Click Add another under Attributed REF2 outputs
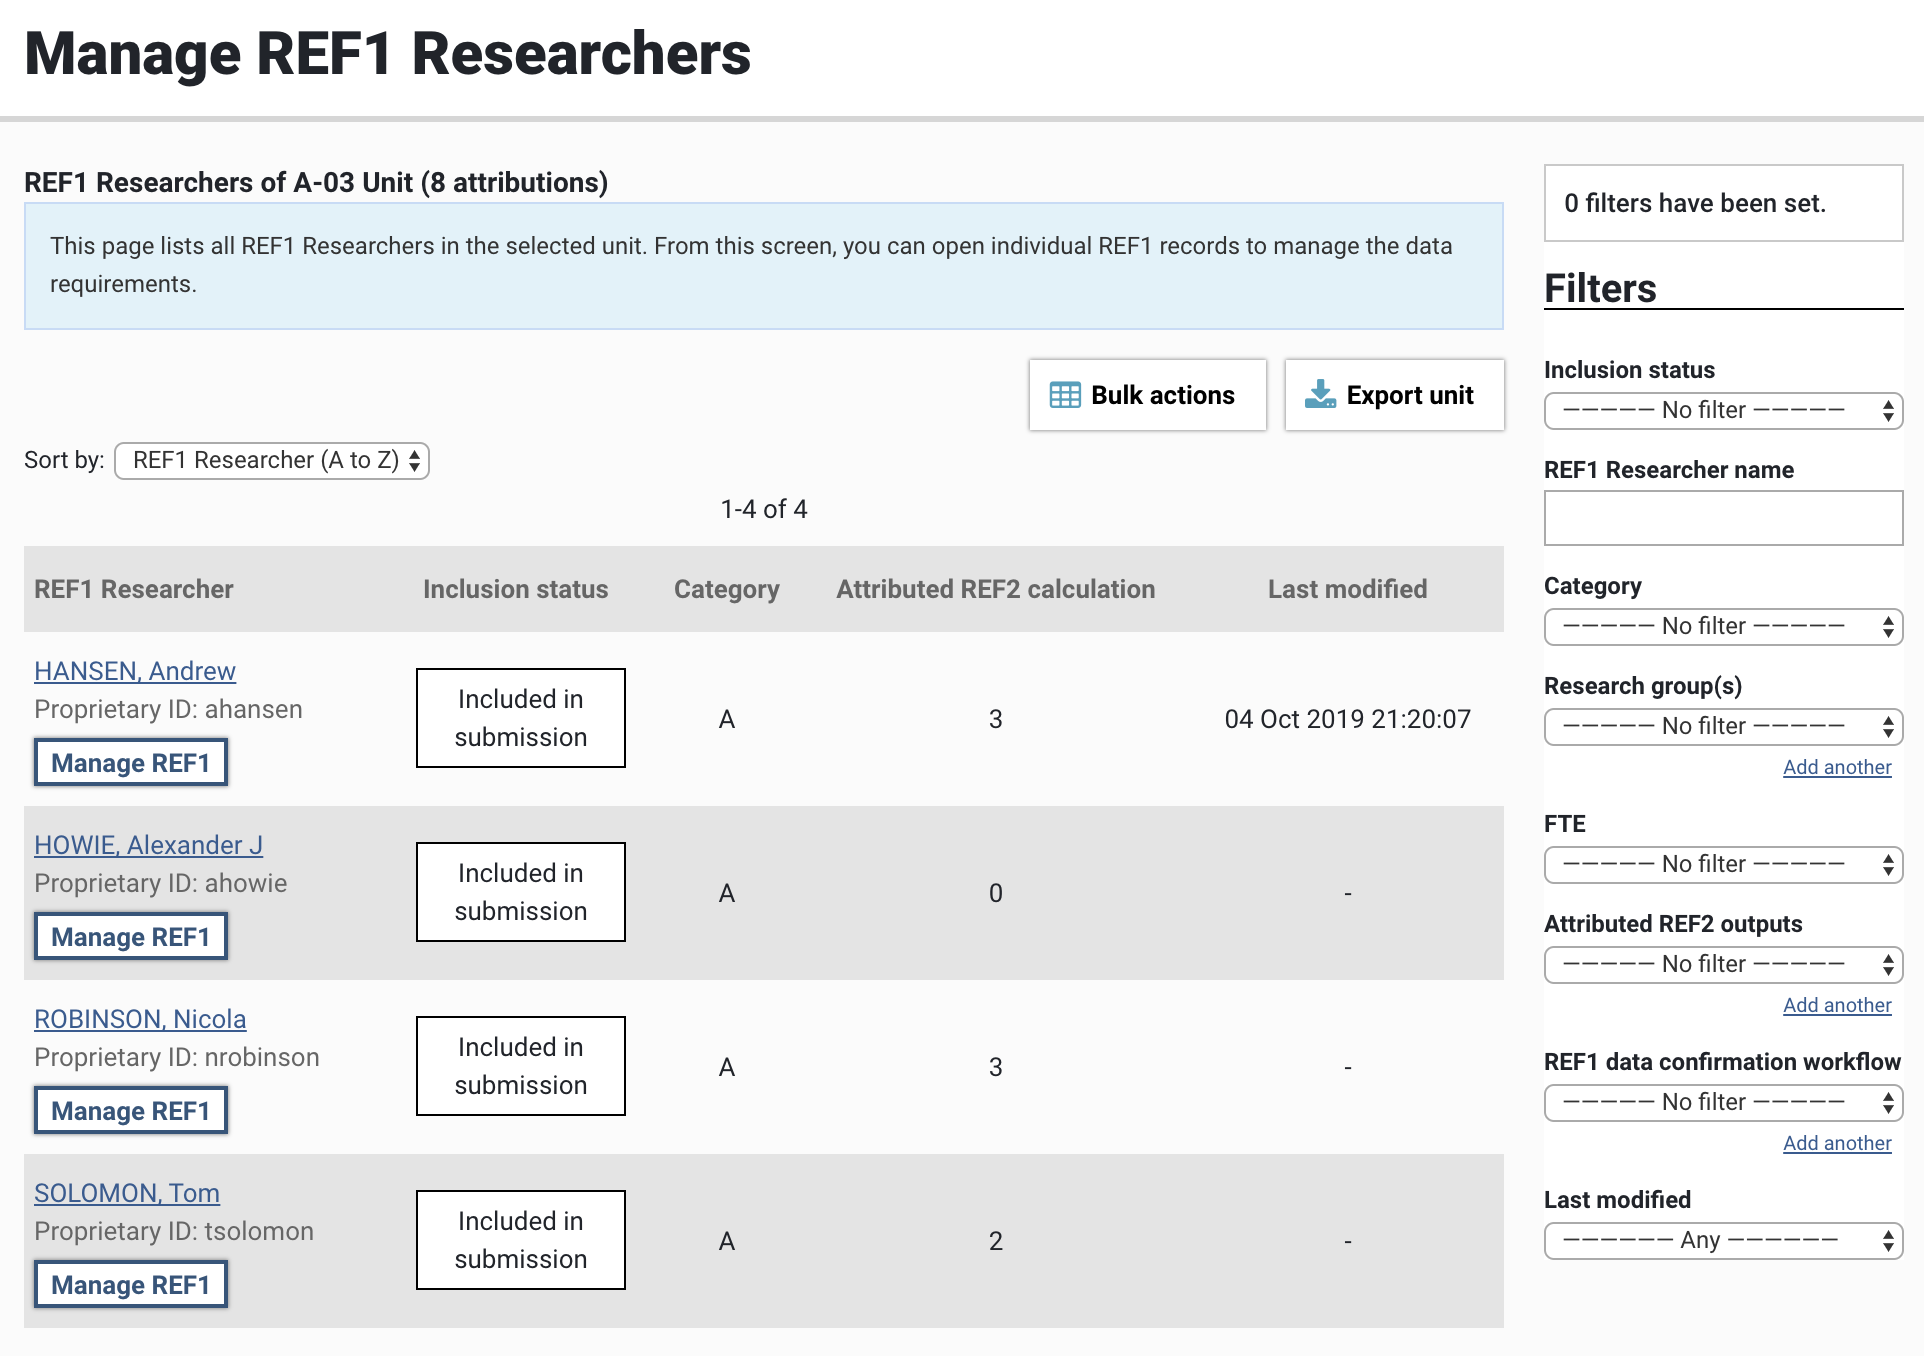1924x1356 pixels. tap(1837, 1006)
